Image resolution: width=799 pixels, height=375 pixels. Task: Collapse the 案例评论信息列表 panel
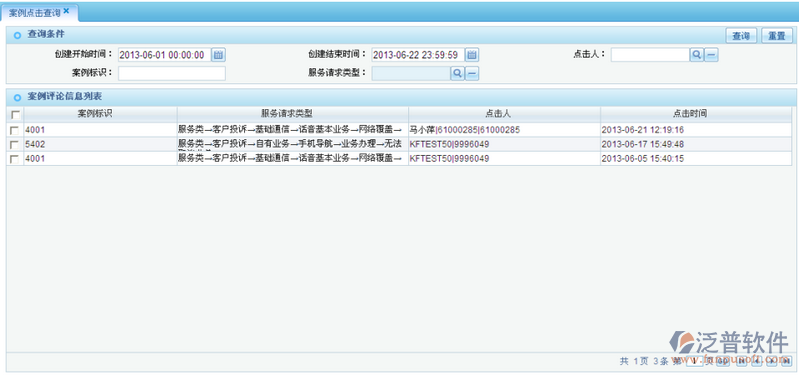point(18,97)
